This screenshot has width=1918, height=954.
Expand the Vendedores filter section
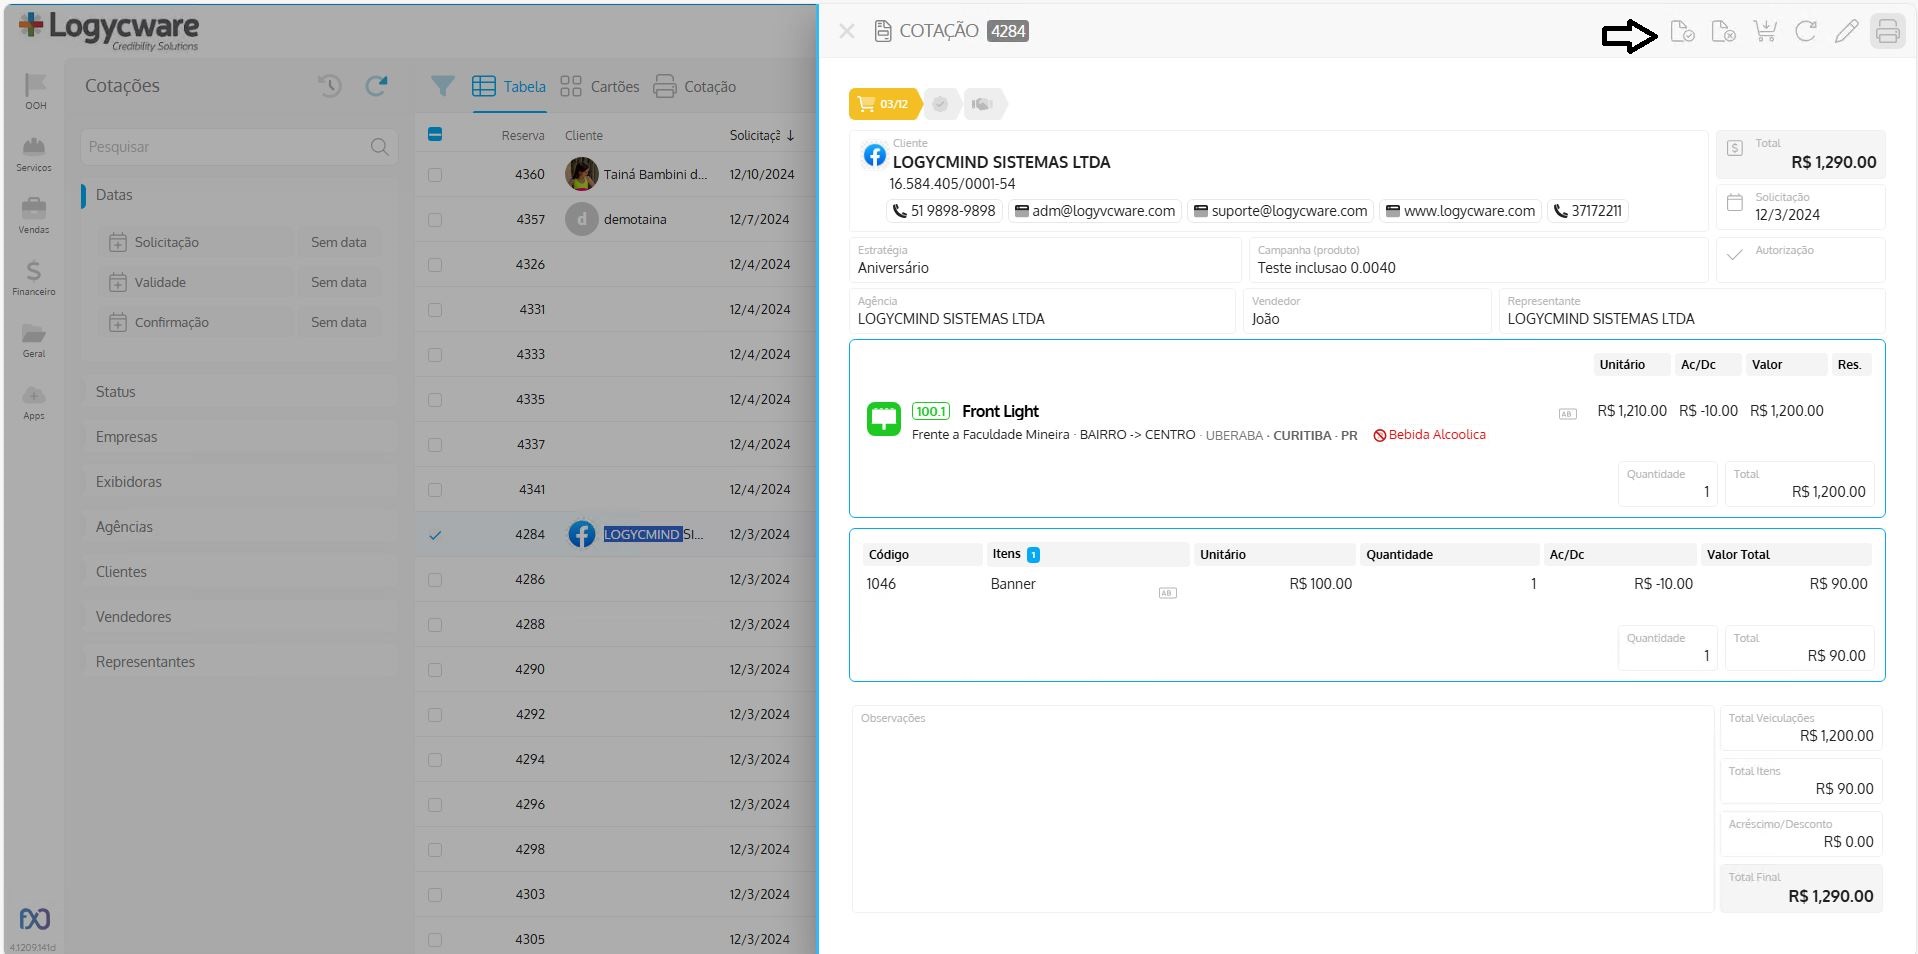tap(240, 617)
